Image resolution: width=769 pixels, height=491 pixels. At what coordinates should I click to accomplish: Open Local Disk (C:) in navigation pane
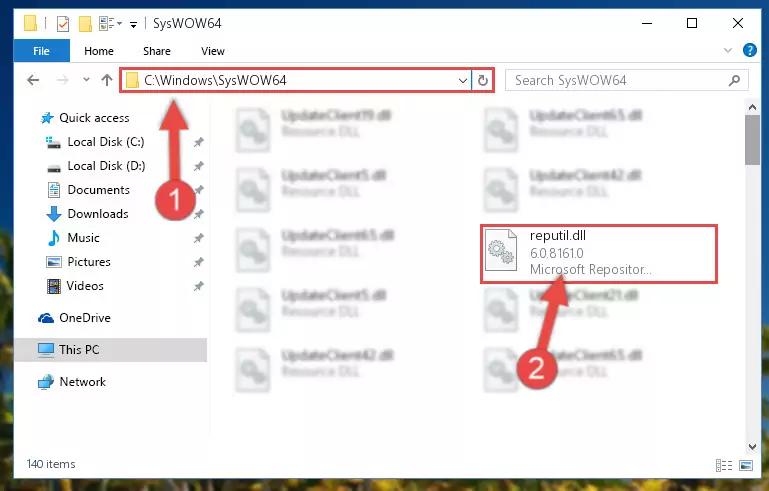coord(105,142)
